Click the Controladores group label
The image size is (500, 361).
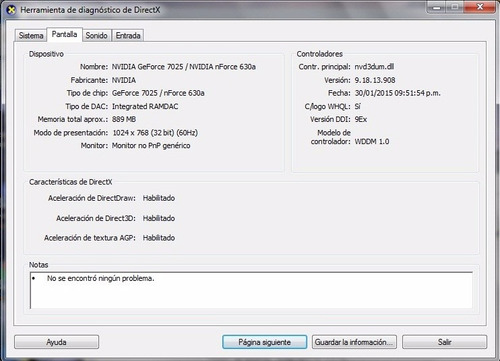pyautogui.click(x=320, y=54)
